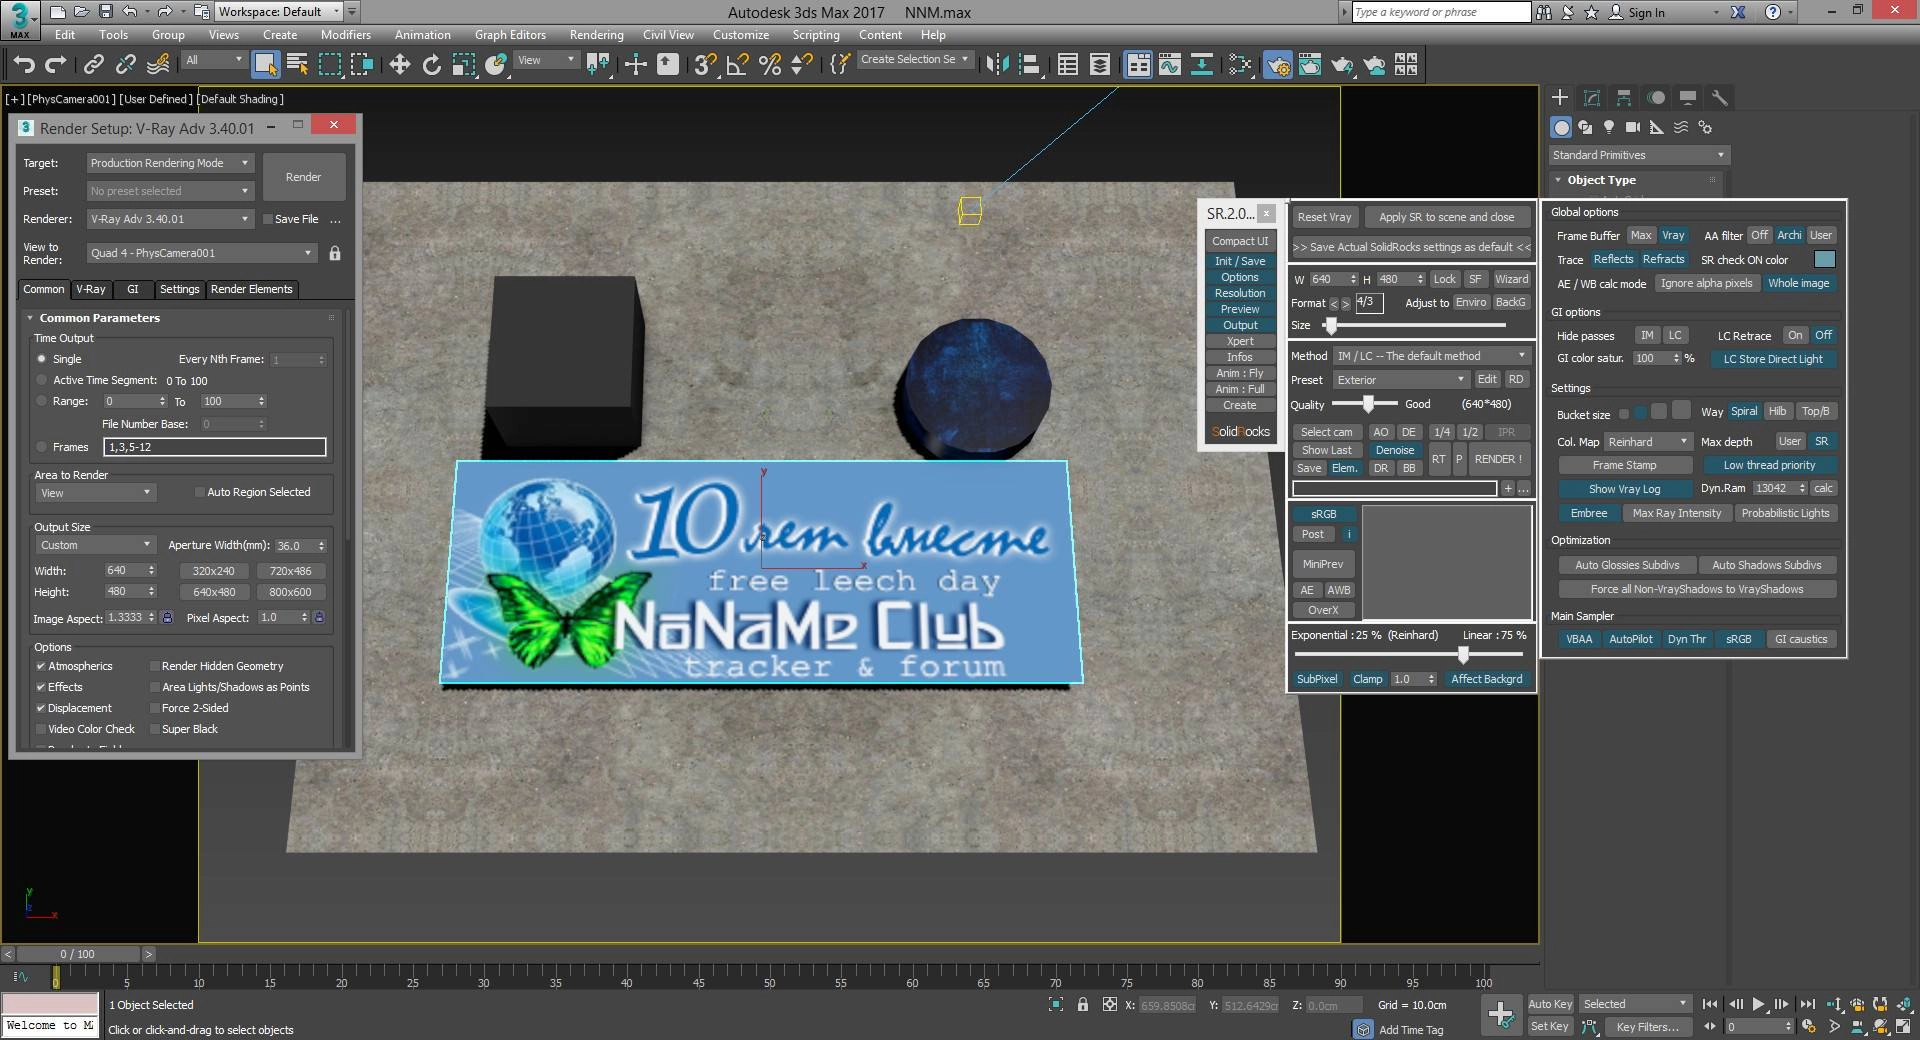Enable Save File checkbox
Image resolution: width=1920 pixels, height=1040 pixels.
coord(268,219)
